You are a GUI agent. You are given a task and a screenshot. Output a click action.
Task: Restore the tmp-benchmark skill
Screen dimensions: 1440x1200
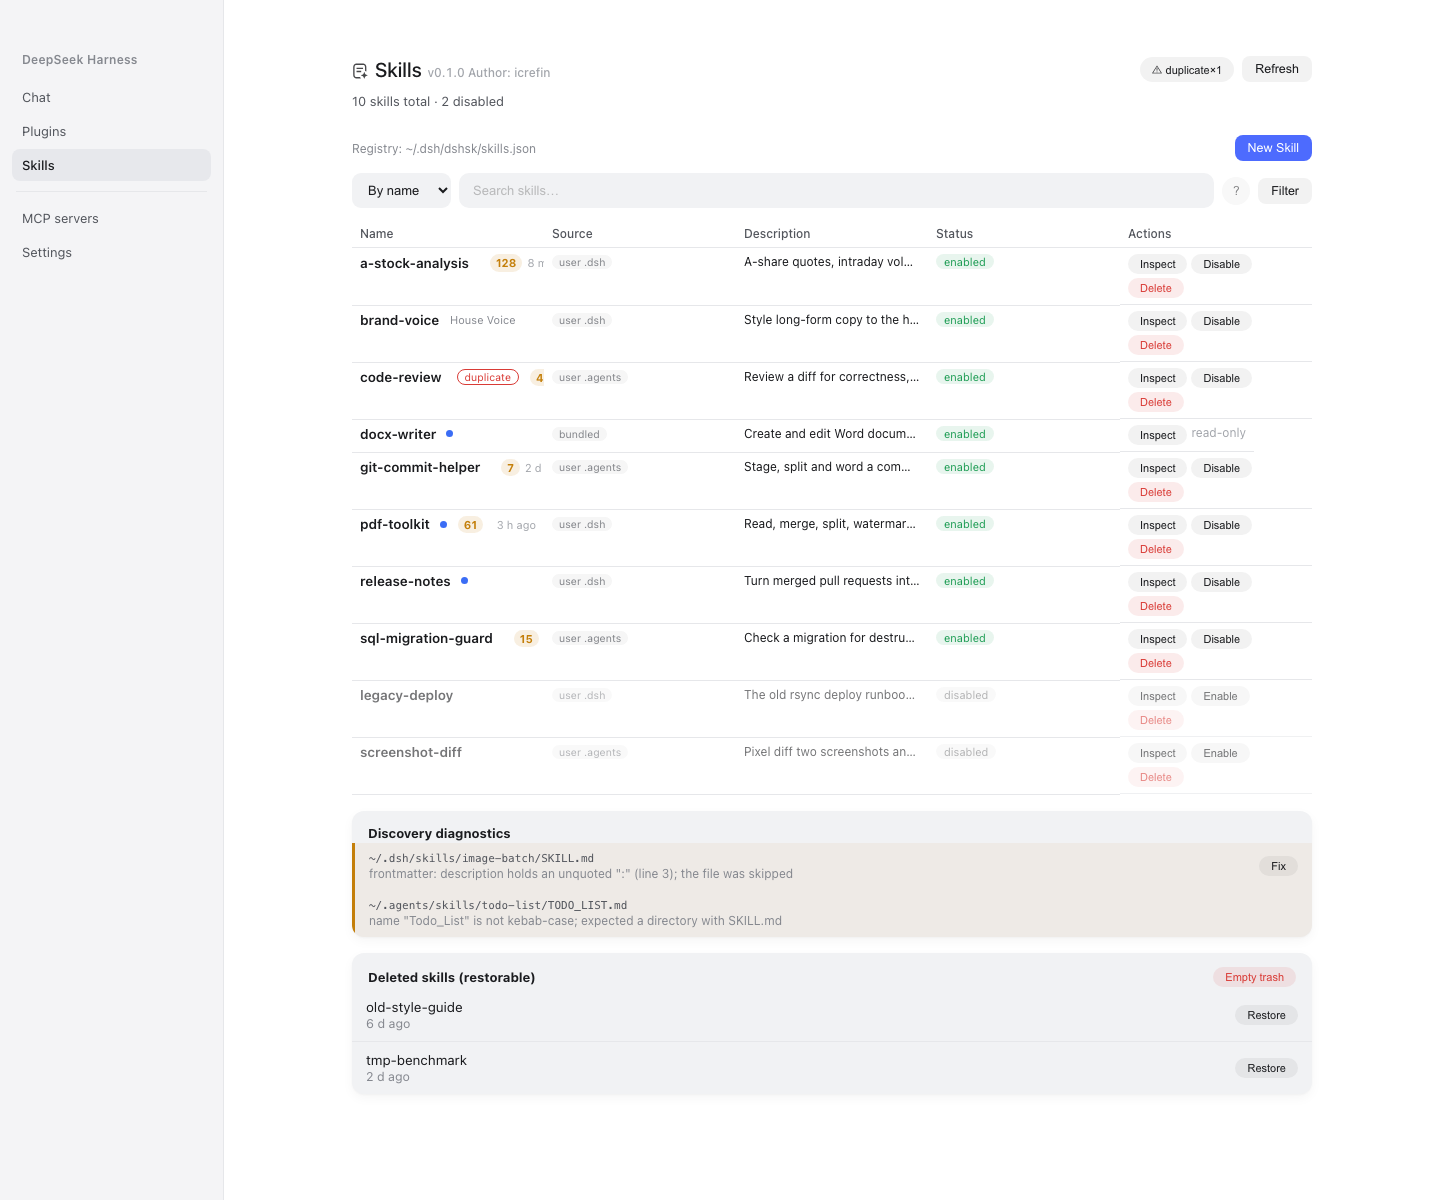pos(1266,1068)
